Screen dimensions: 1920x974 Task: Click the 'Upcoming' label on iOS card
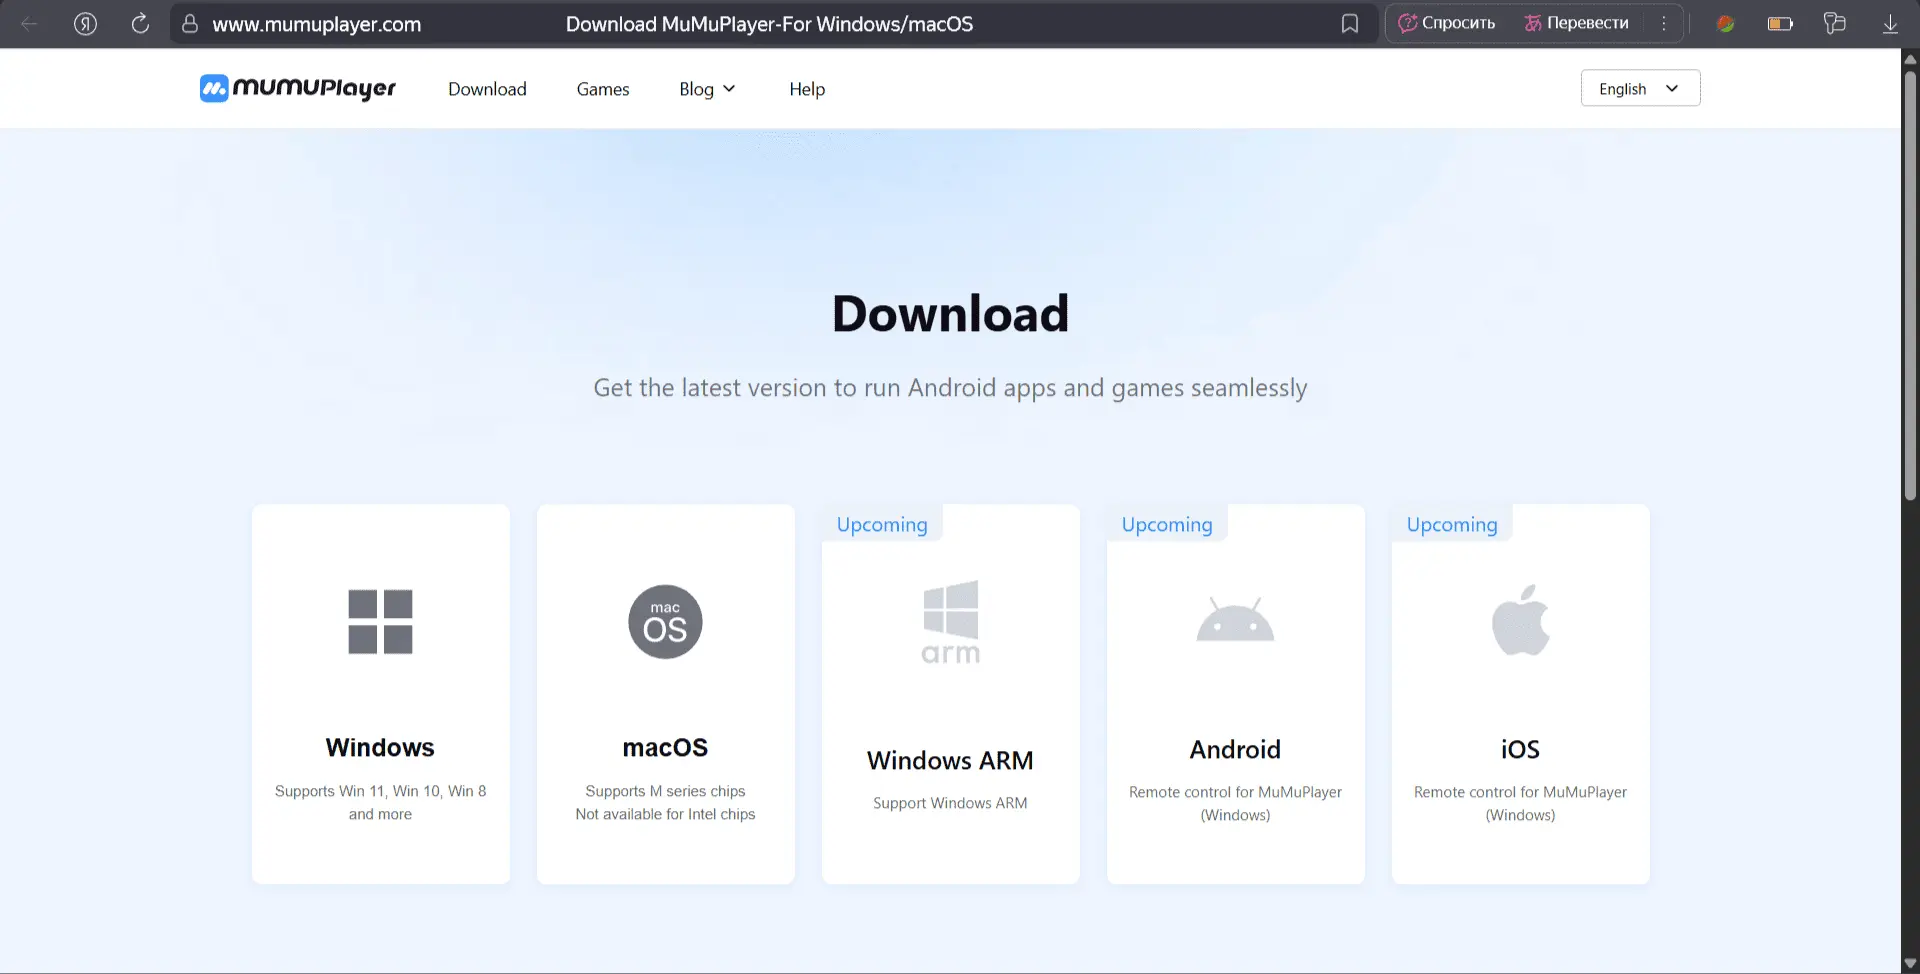pos(1452,525)
